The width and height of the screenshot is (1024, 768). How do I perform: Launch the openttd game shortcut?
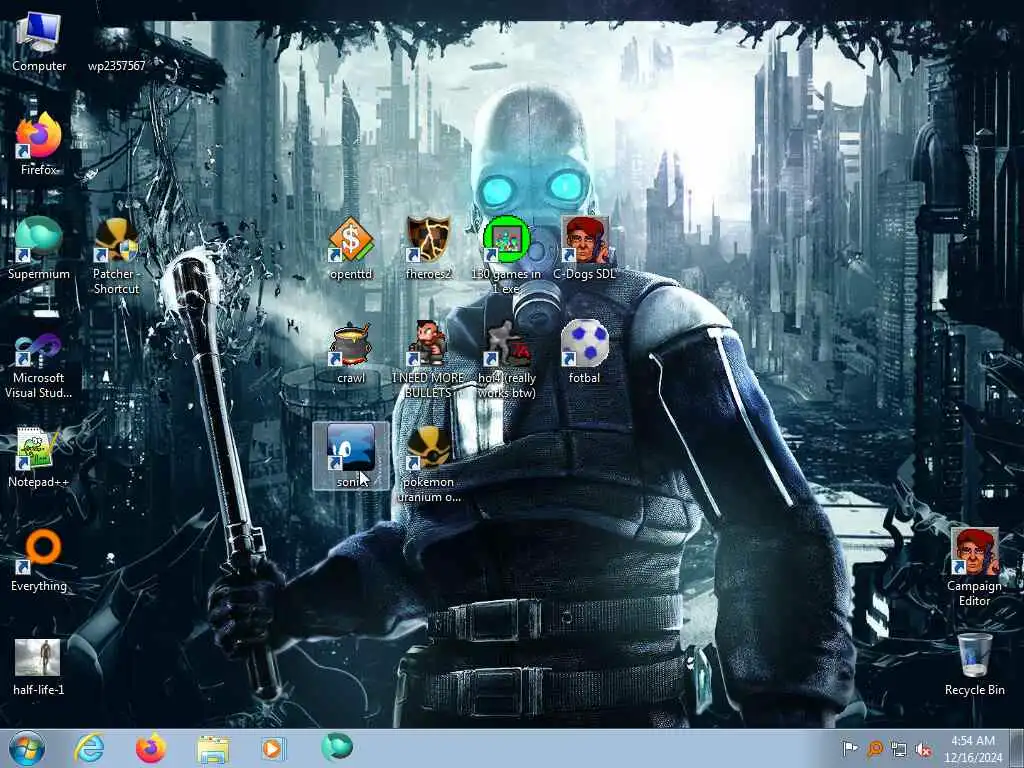(351, 248)
